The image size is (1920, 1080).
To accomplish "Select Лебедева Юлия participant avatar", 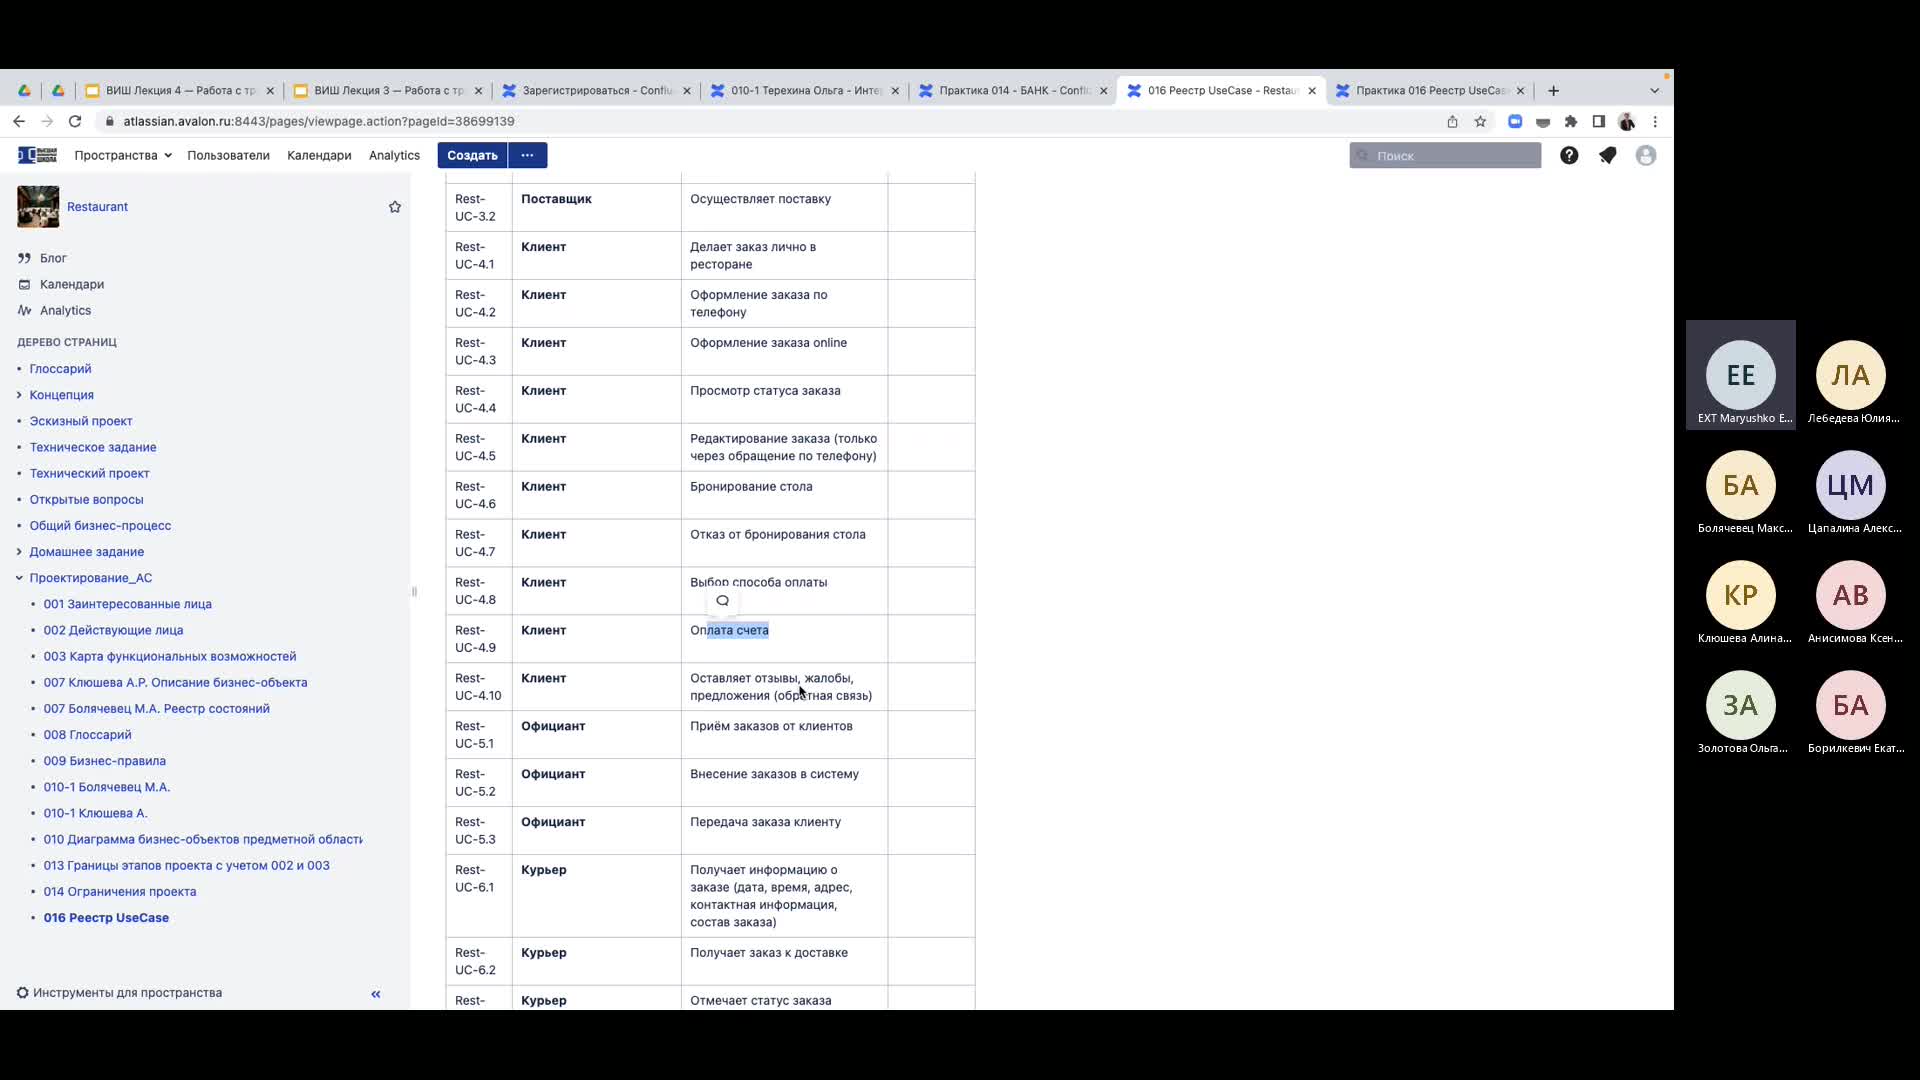I will pyautogui.click(x=1850, y=375).
